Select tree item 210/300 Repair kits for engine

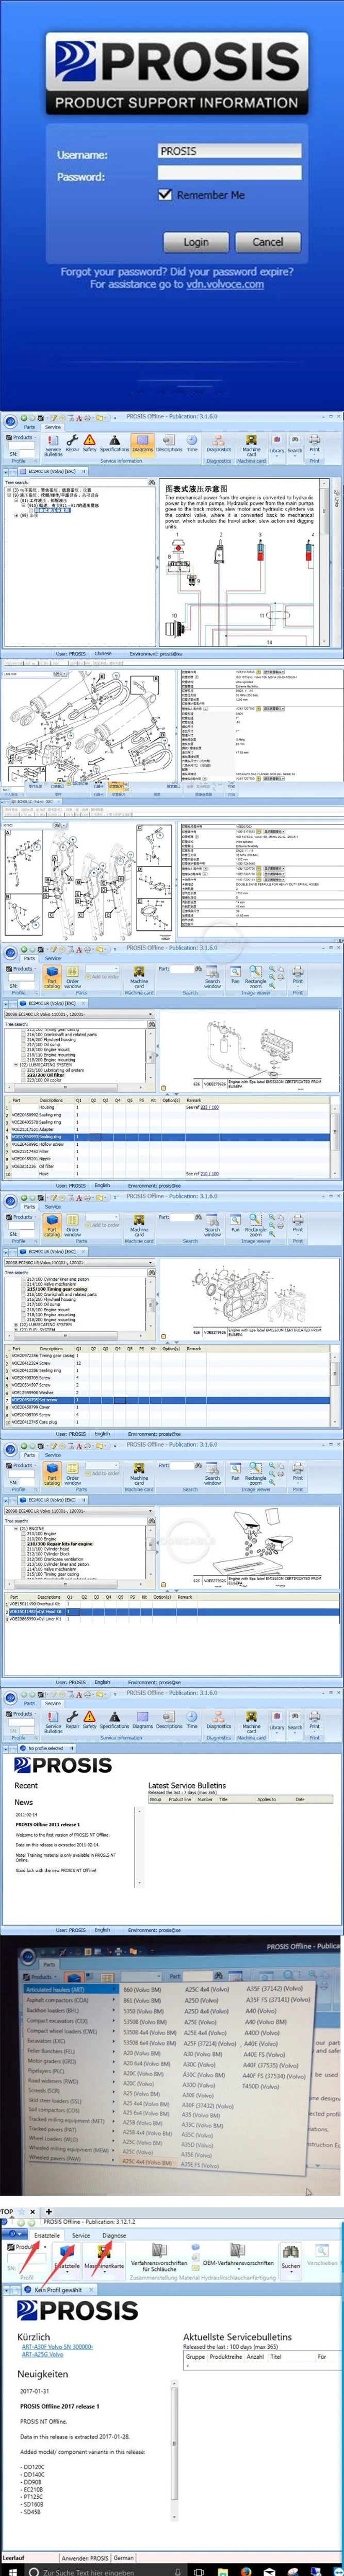click(x=59, y=1543)
